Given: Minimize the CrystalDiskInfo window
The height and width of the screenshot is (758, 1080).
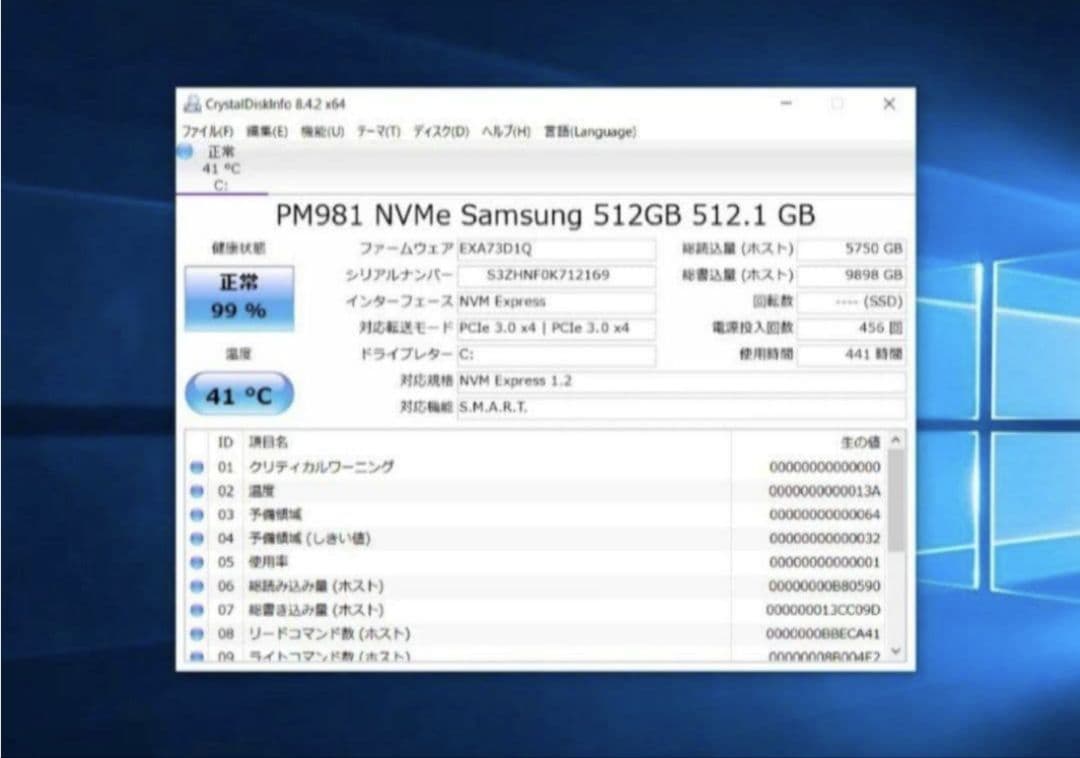Looking at the screenshot, I should pyautogui.click(x=786, y=104).
